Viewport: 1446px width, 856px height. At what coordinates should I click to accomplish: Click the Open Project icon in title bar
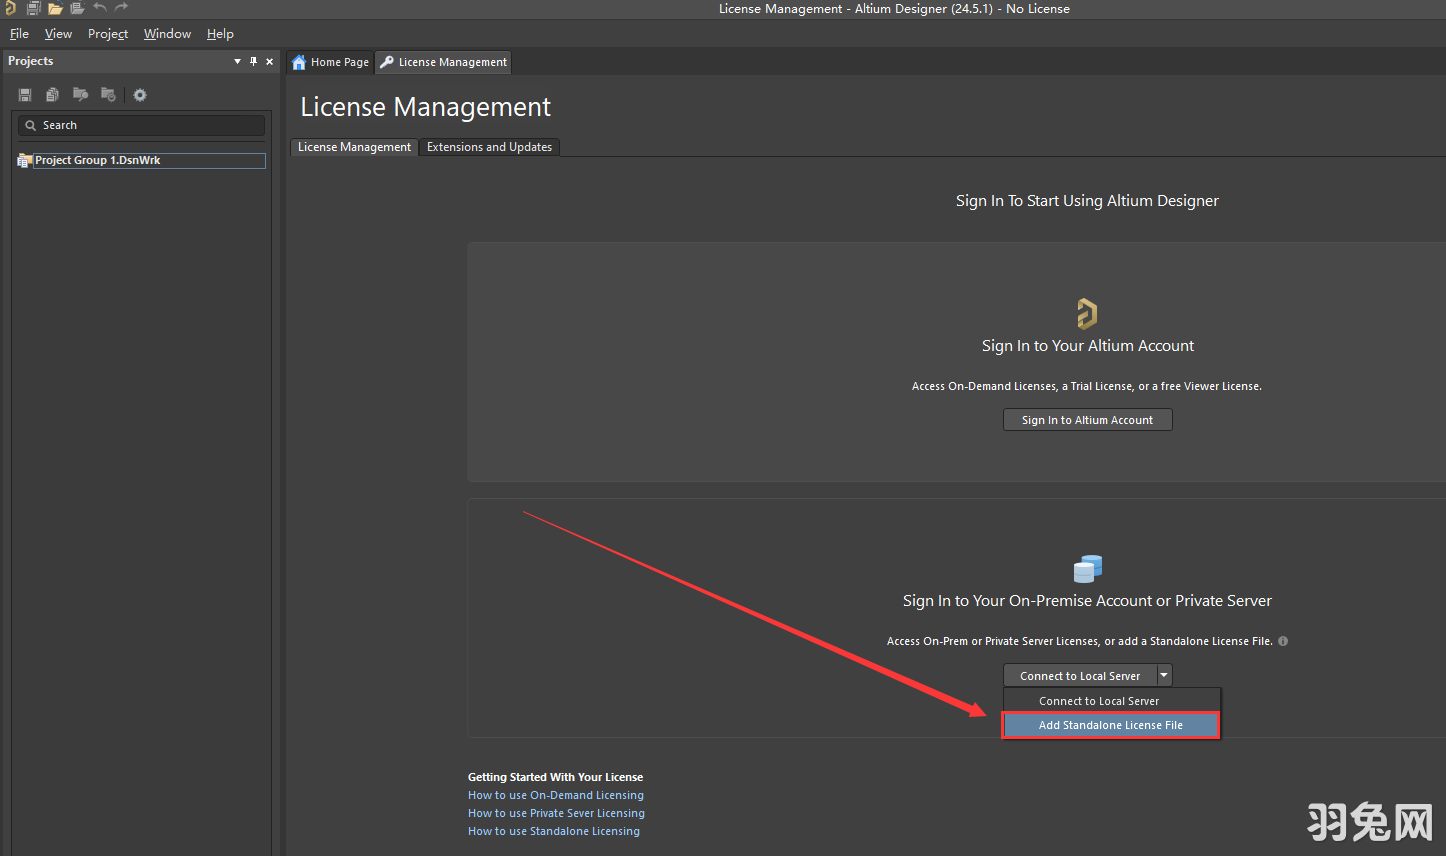pos(77,8)
